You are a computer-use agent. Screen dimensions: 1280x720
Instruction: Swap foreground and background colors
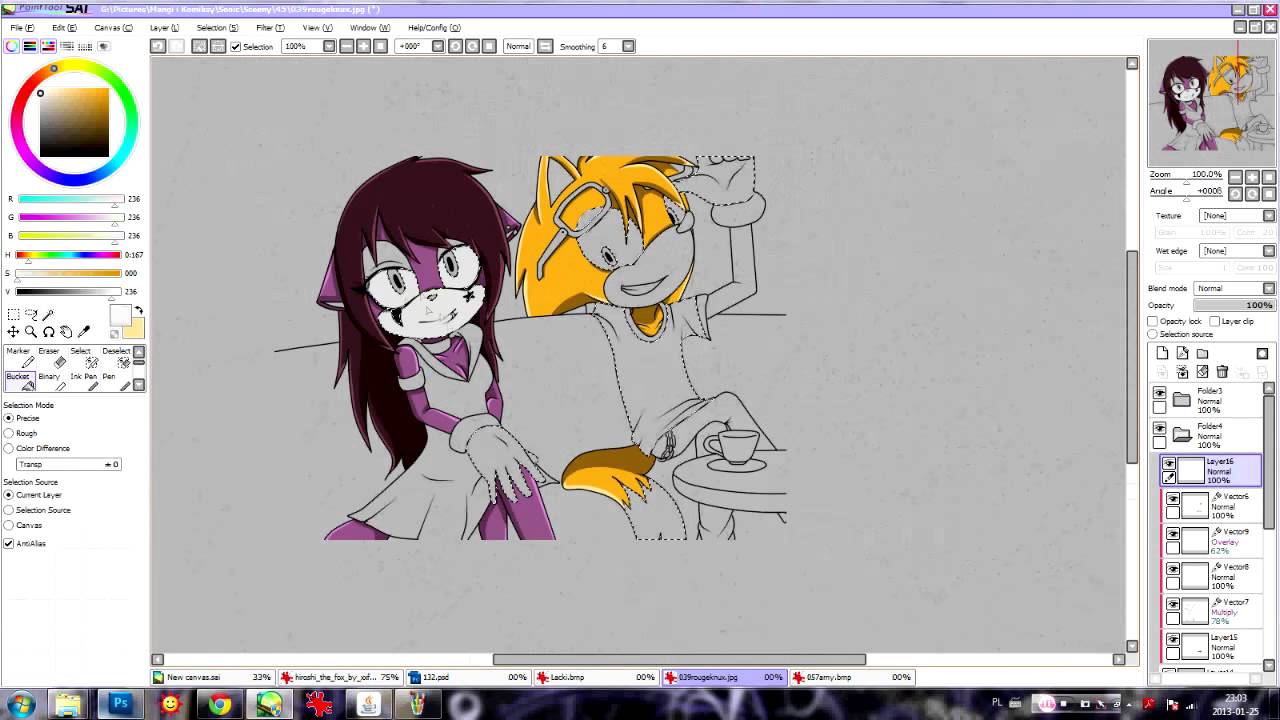[138, 311]
